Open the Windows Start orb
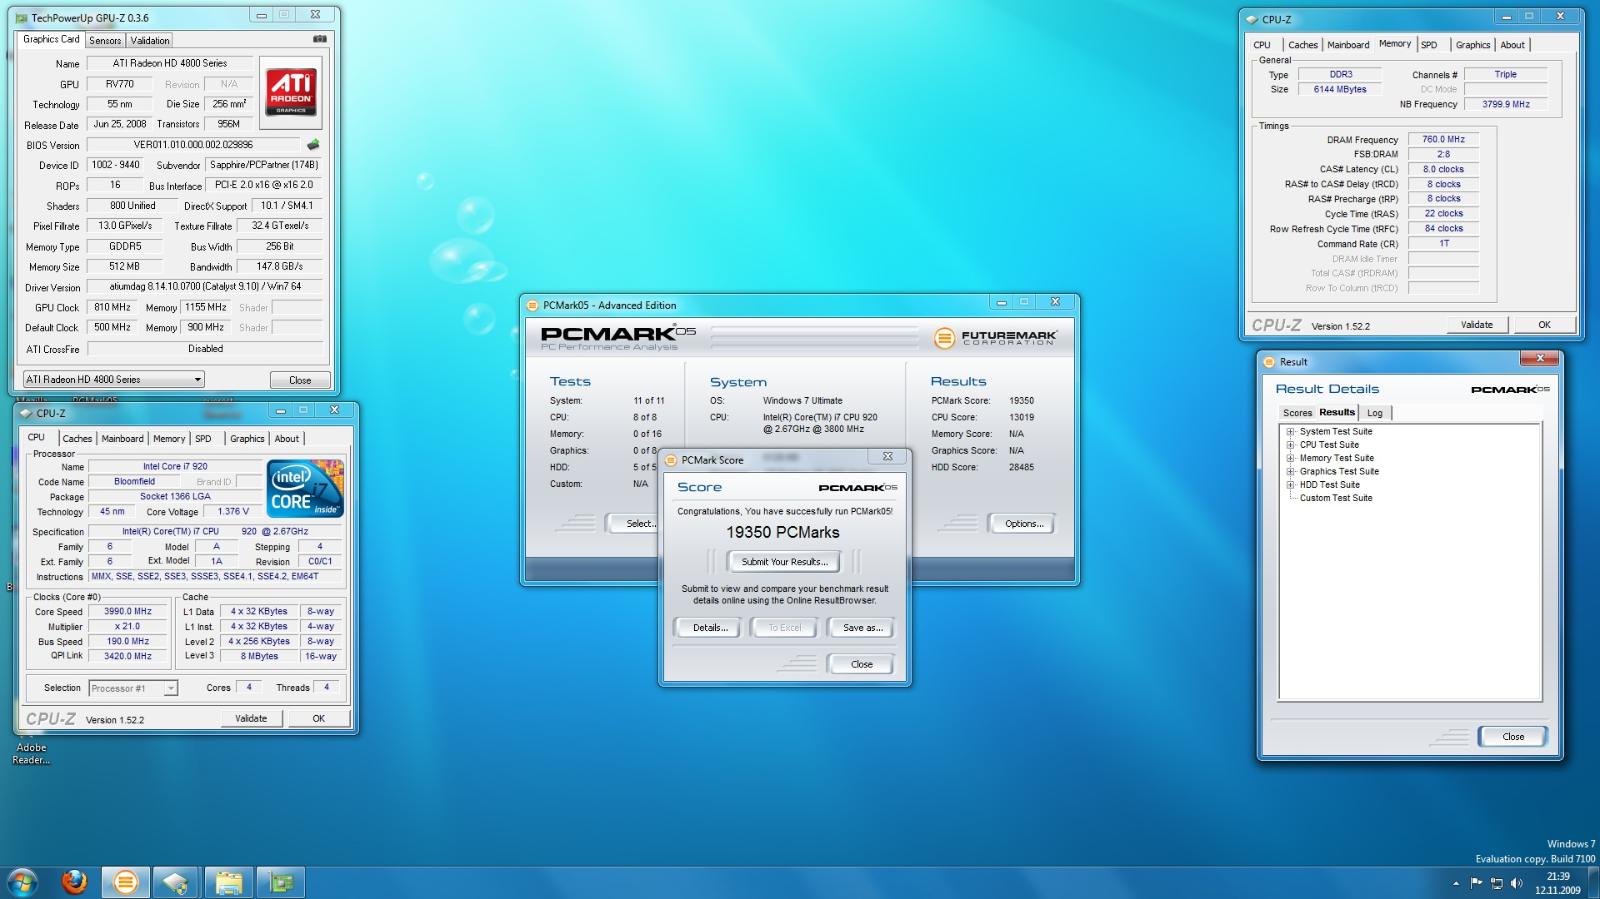The height and width of the screenshot is (899, 1600). tap(22, 883)
